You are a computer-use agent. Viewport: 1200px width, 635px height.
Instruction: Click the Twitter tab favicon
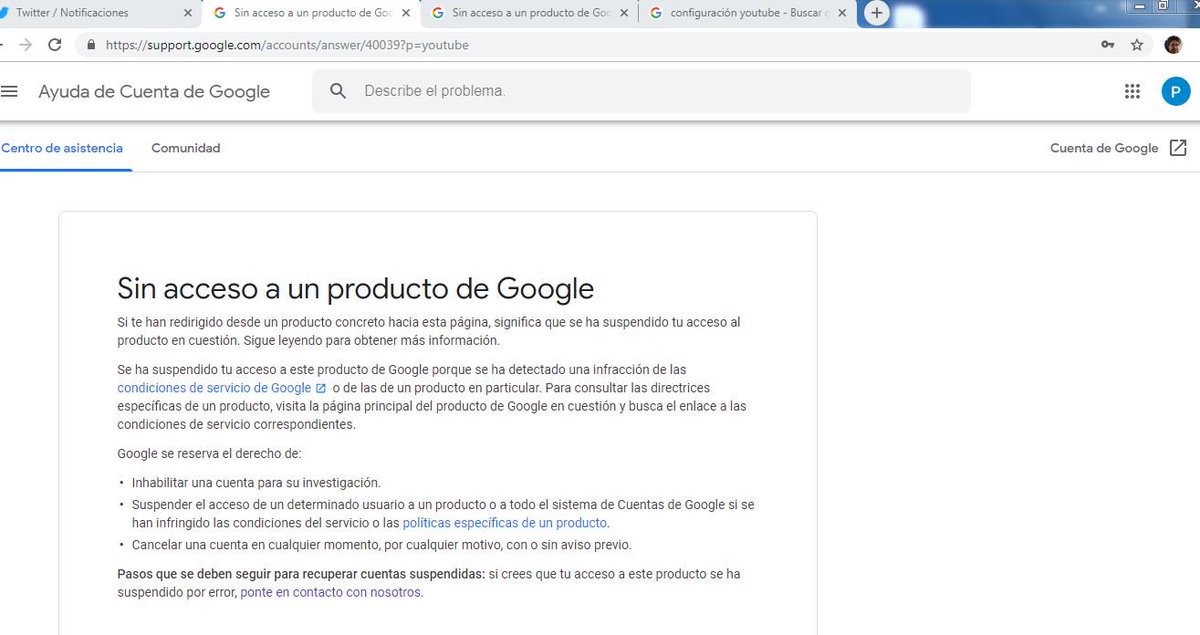[x=5, y=13]
